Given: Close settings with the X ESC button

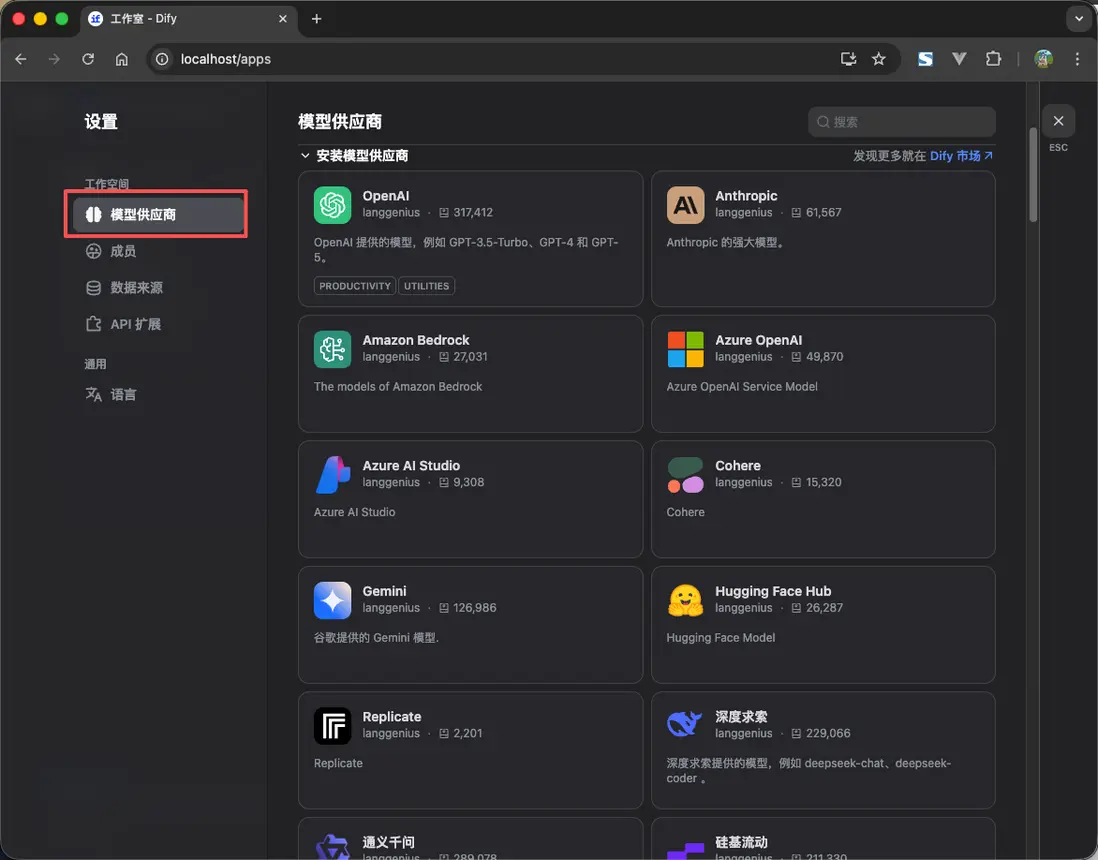Looking at the screenshot, I should (x=1058, y=121).
